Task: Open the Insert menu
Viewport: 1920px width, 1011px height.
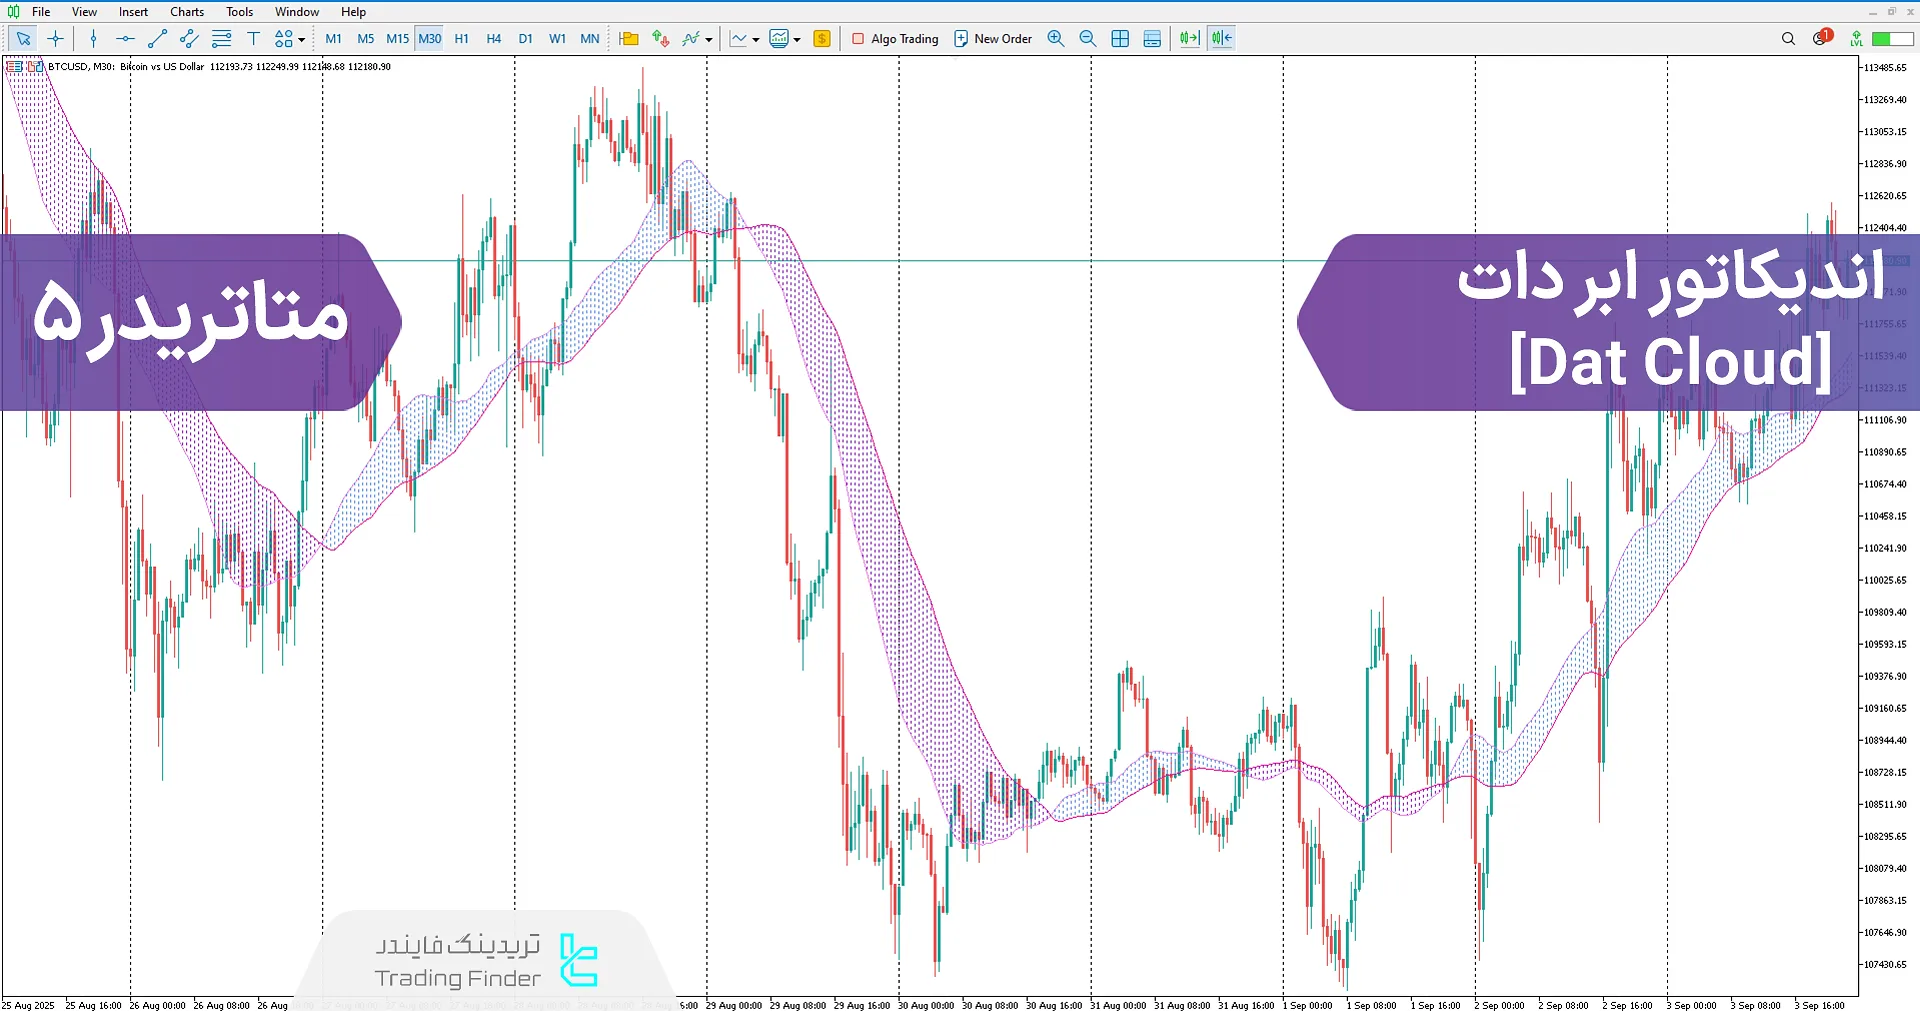Action: pyautogui.click(x=133, y=12)
